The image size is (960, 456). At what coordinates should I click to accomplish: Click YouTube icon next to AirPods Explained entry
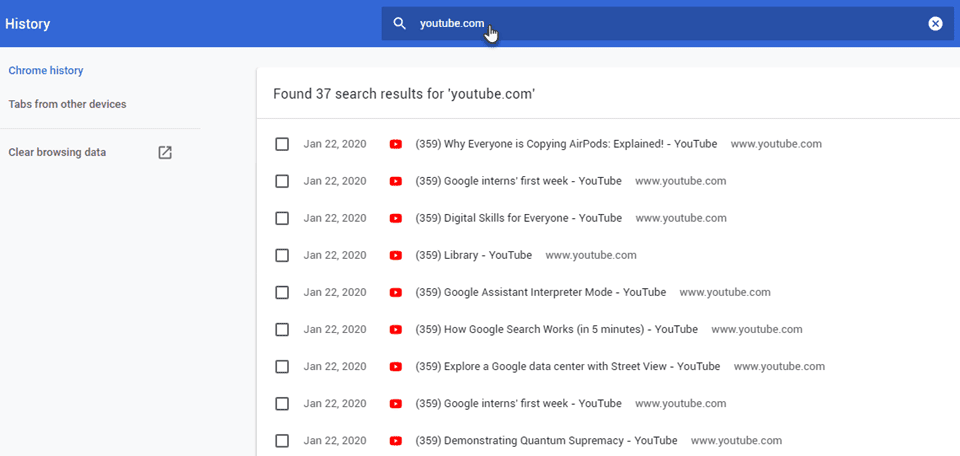pos(396,144)
